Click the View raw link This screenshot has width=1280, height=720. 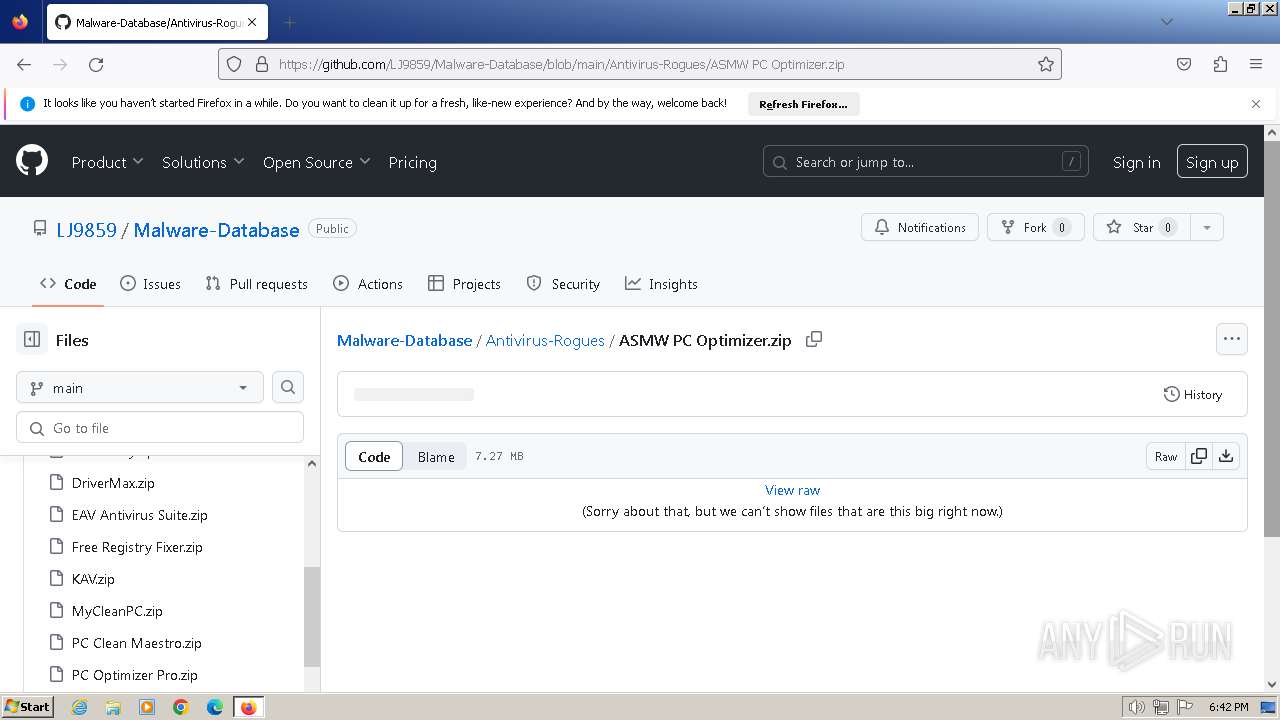click(x=792, y=490)
